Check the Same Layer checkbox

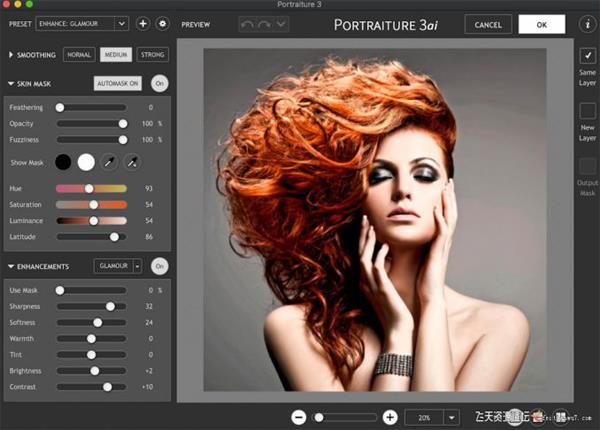(x=587, y=56)
